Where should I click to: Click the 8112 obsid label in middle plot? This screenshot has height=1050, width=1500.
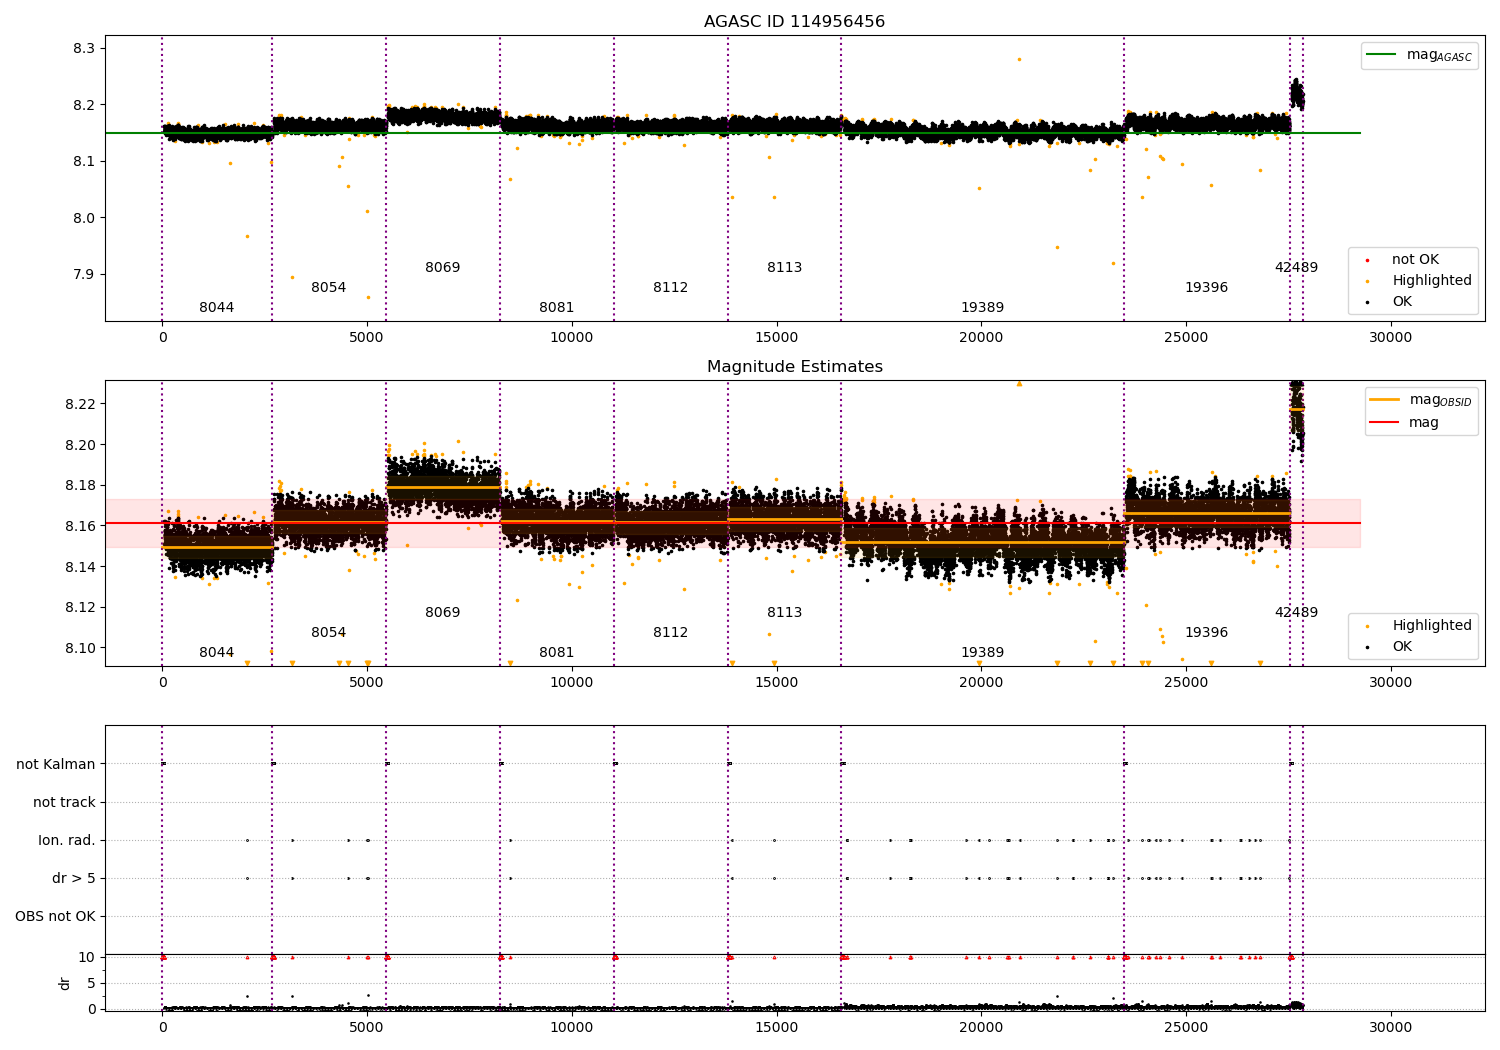click(x=670, y=633)
